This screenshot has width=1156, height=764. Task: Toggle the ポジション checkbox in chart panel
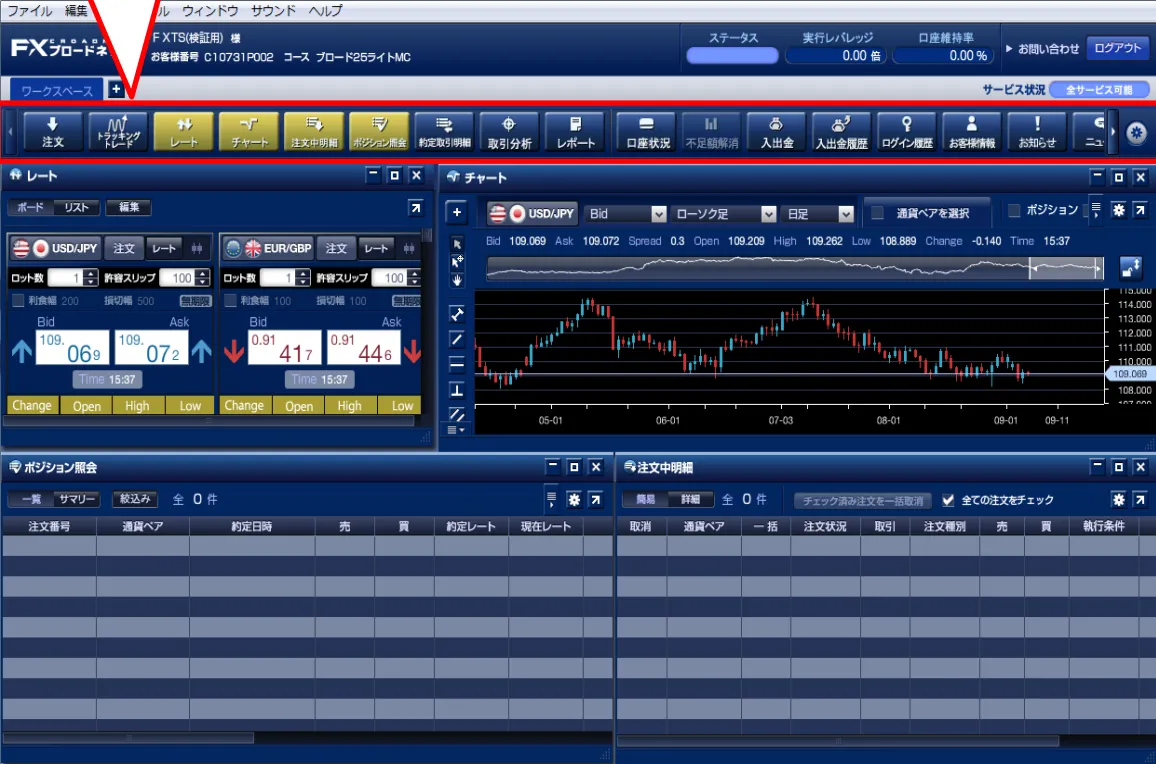tap(1014, 211)
